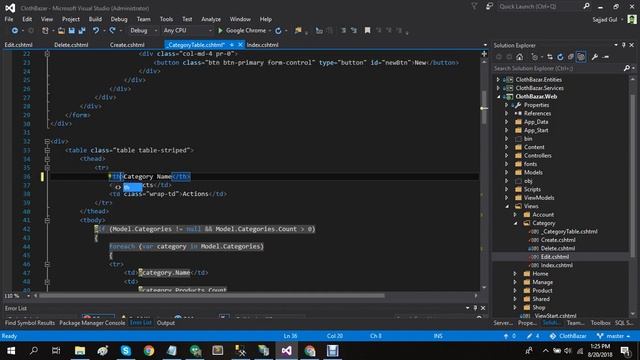This screenshot has height=360, width=640.
Task: Open the Find Symbol Results tab
Action: pyautogui.click(x=29, y=323)
